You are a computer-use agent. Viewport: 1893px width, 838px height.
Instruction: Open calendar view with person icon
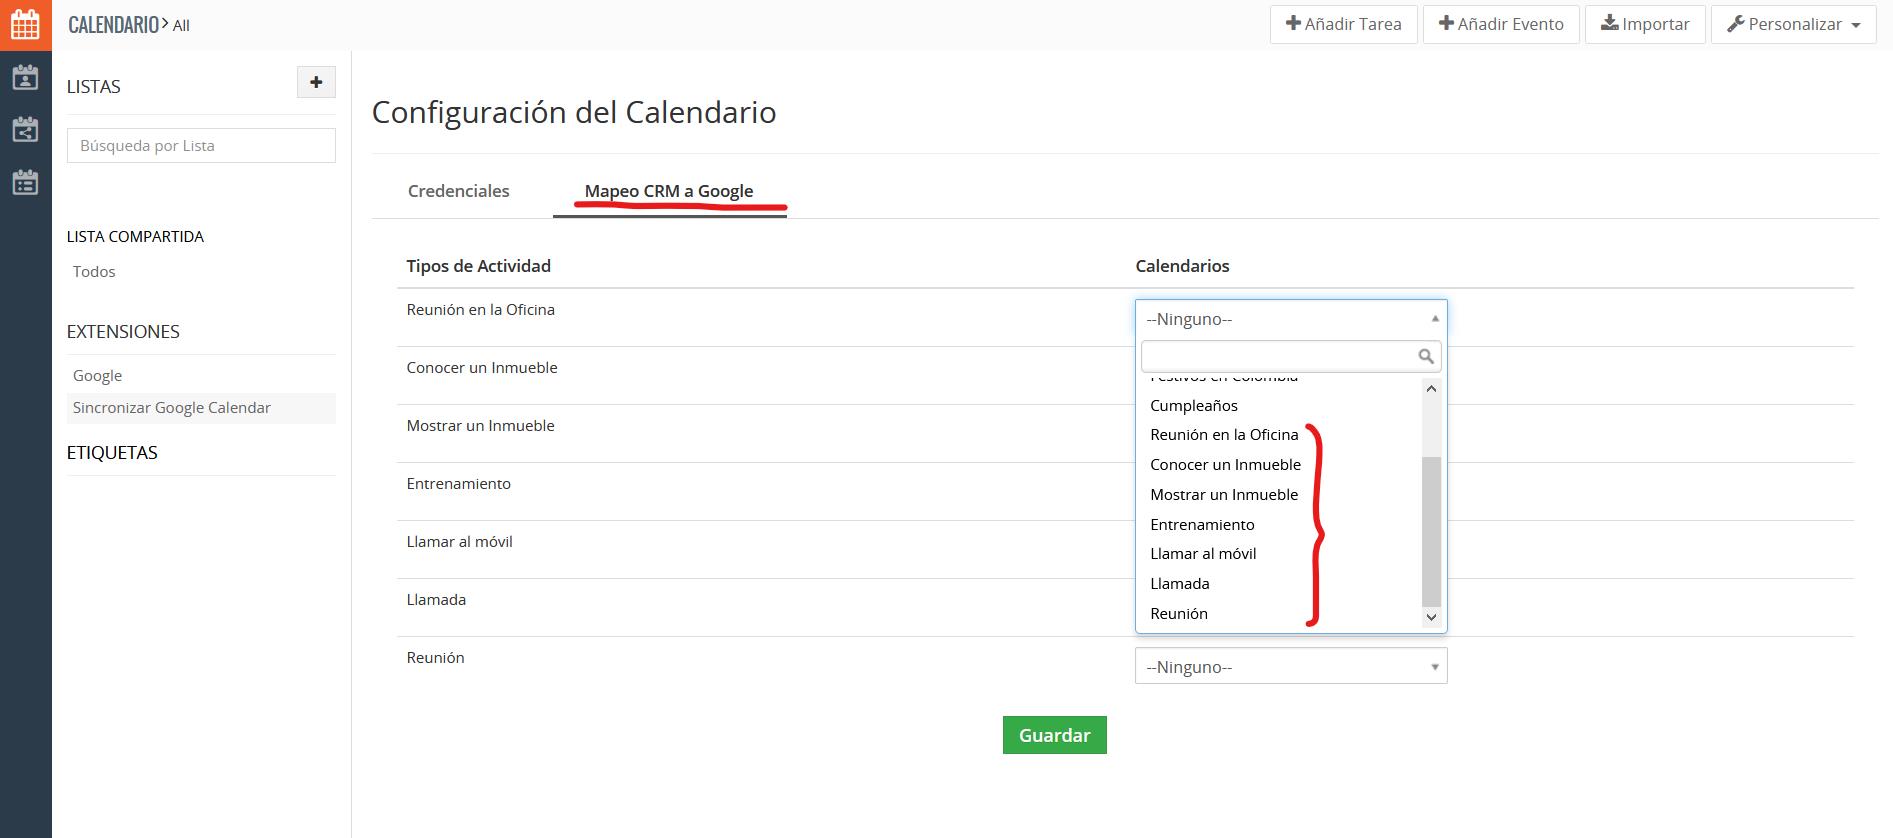point(25,77)
